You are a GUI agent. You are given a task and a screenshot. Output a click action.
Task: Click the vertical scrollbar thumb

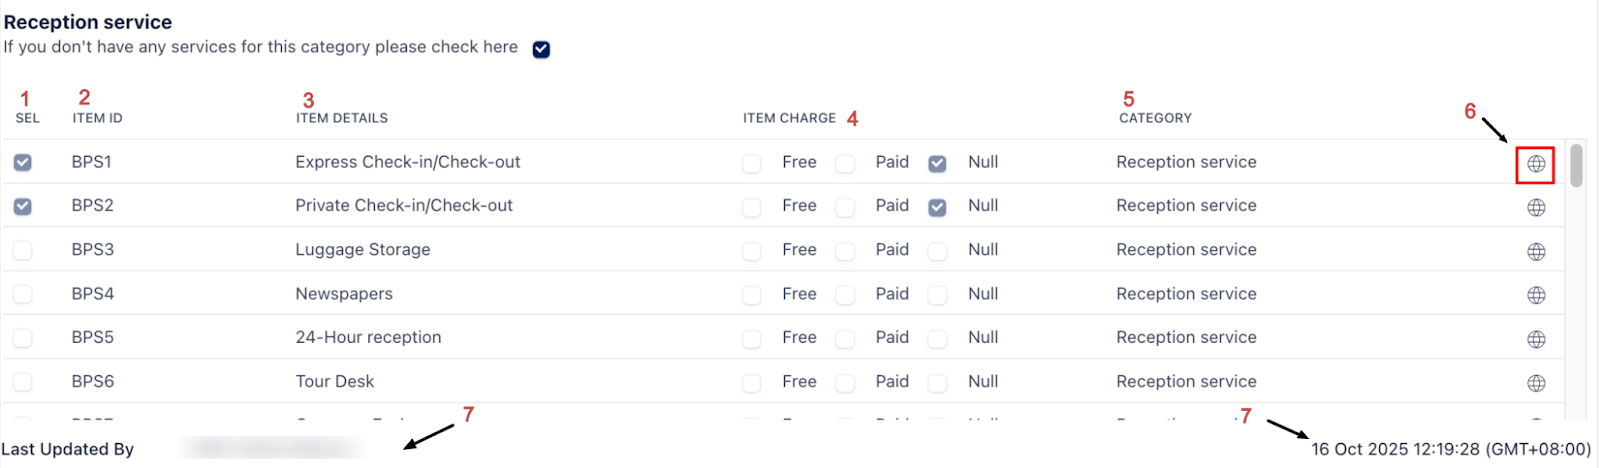(1576, 165)
